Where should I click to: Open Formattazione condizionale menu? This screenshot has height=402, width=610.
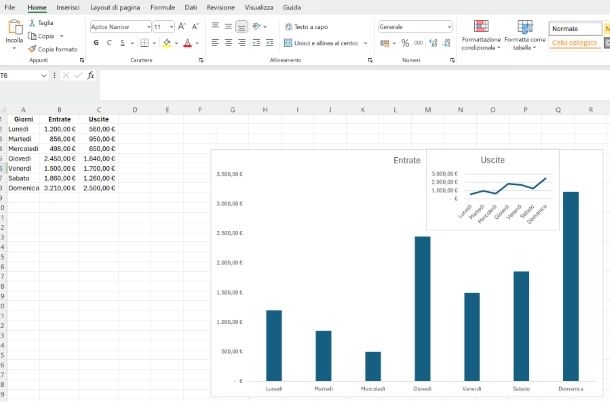(481, 35)
